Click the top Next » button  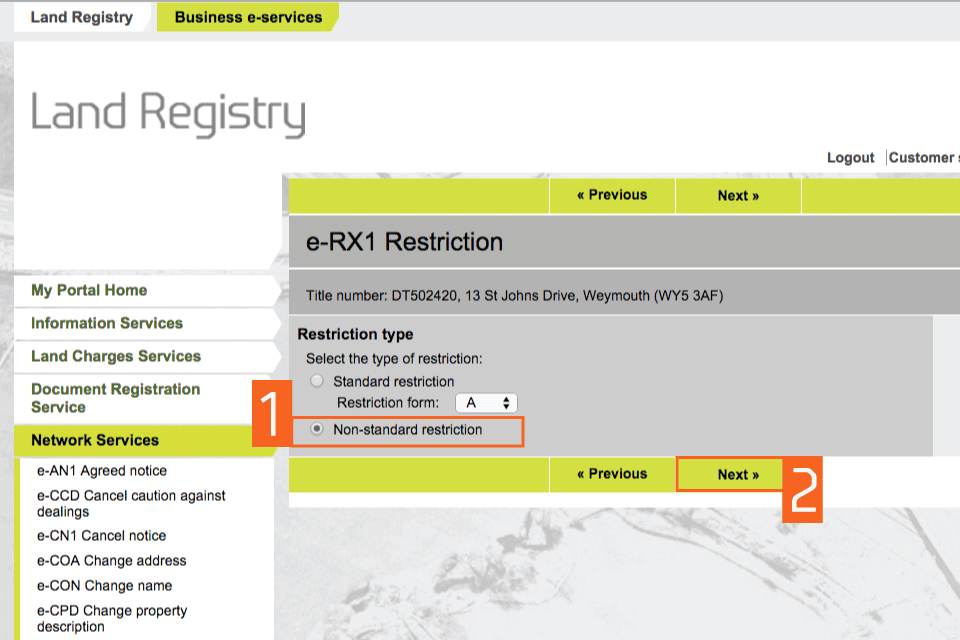(x=738, y=196)
